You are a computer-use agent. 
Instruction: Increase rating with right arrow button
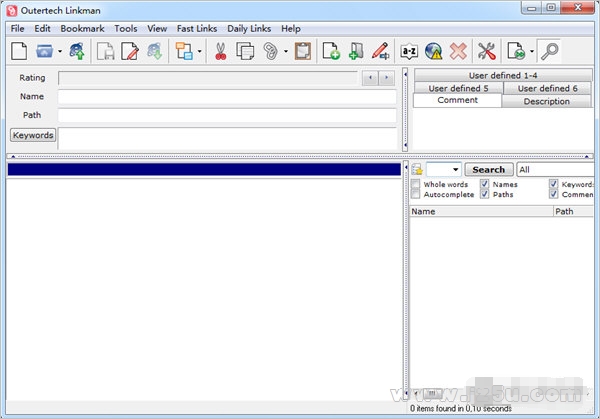[386, 78]
